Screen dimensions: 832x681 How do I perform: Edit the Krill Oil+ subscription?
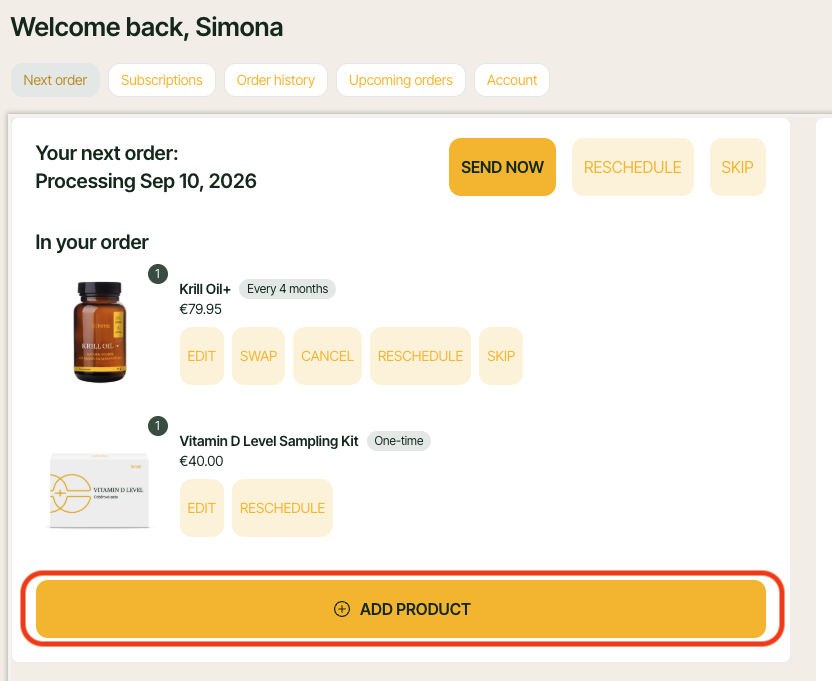pos(202,356)
